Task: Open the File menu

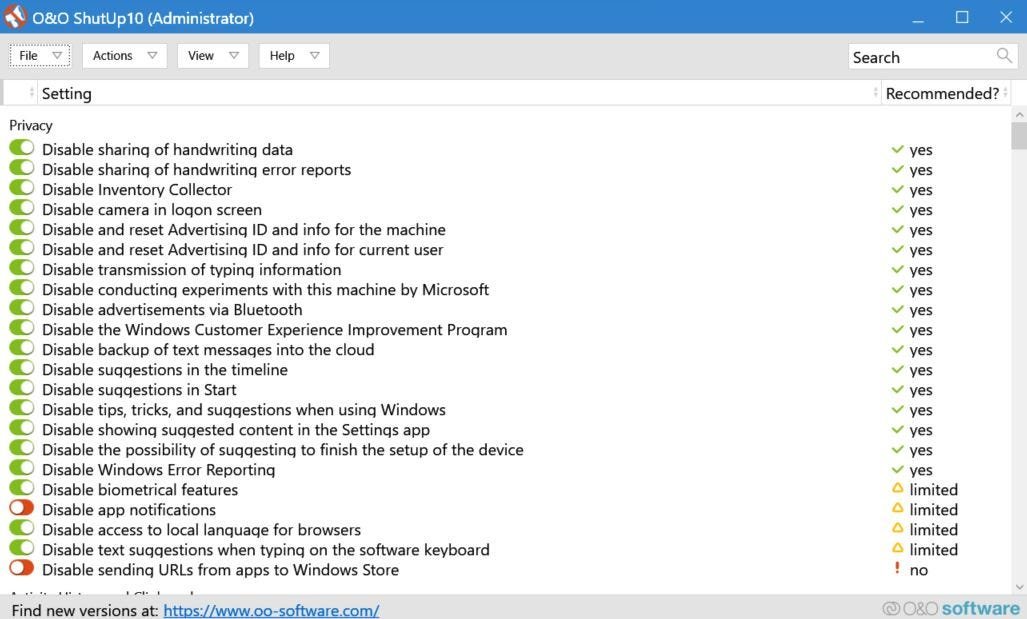Action: [x=39, y=56]
